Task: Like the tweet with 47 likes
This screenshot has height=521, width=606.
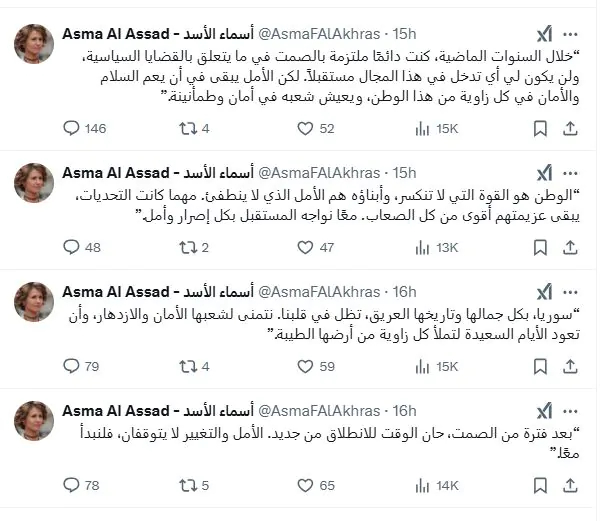Action: (x=306, y=247)
